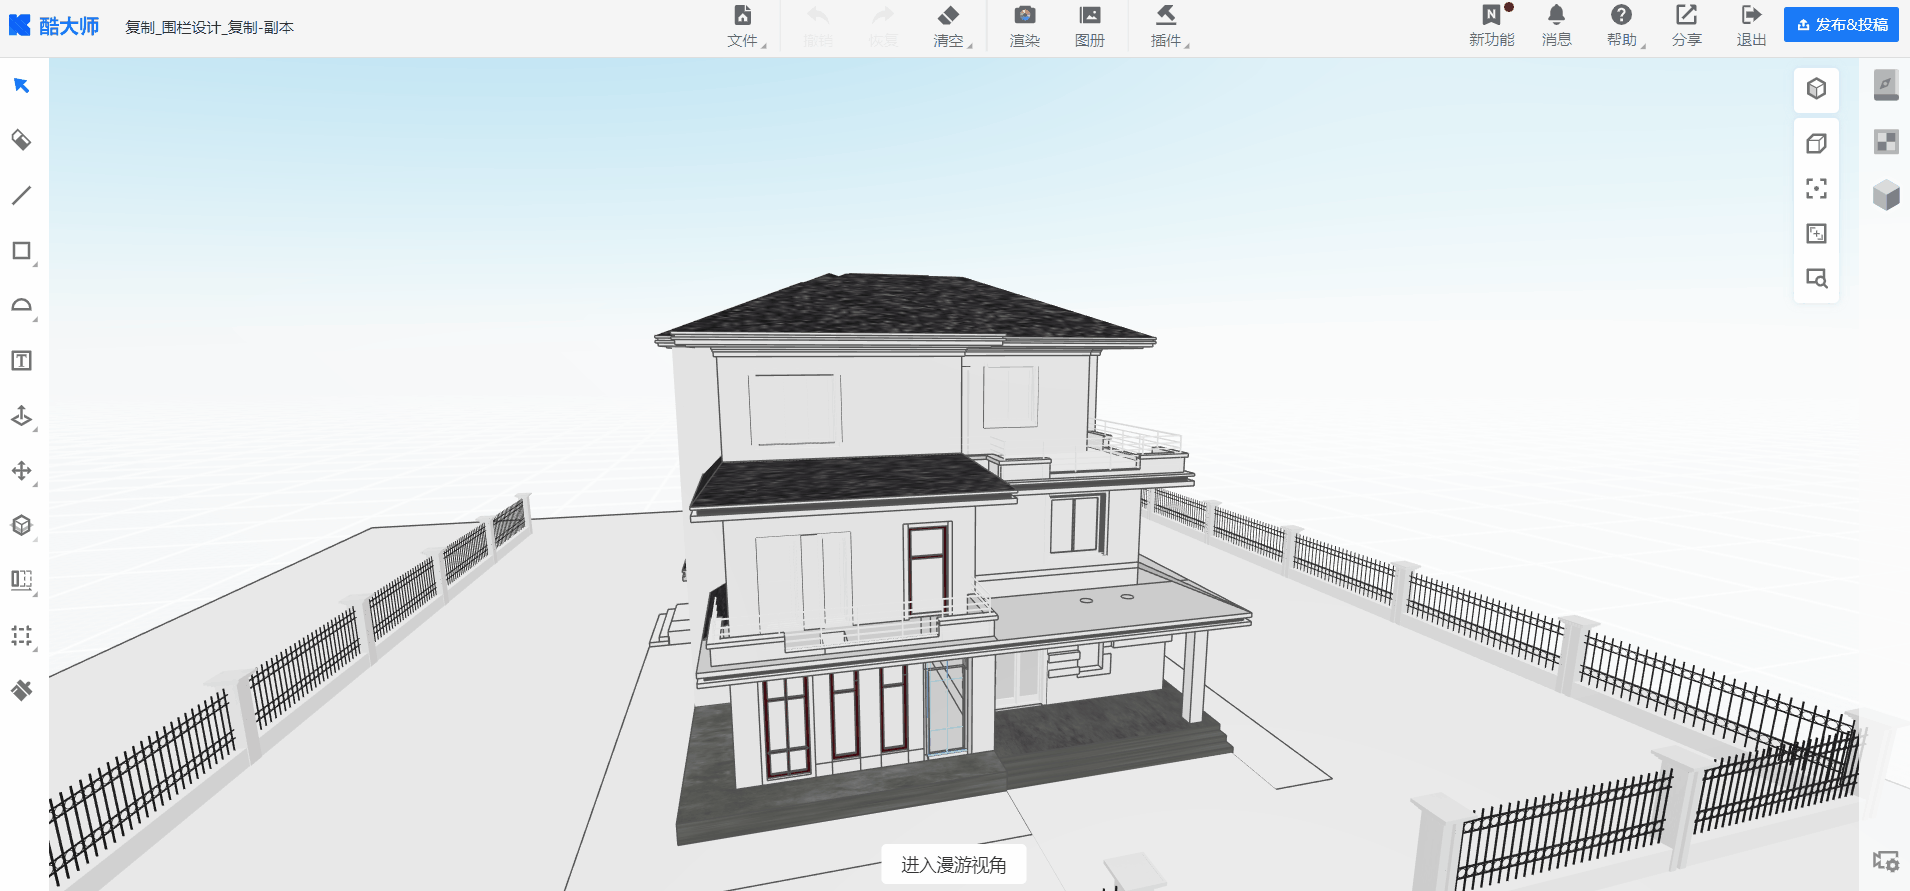This screenshot has height=891, width=1910.
Task: Activate the rectangle shape tool
Action: pos(21,251)
